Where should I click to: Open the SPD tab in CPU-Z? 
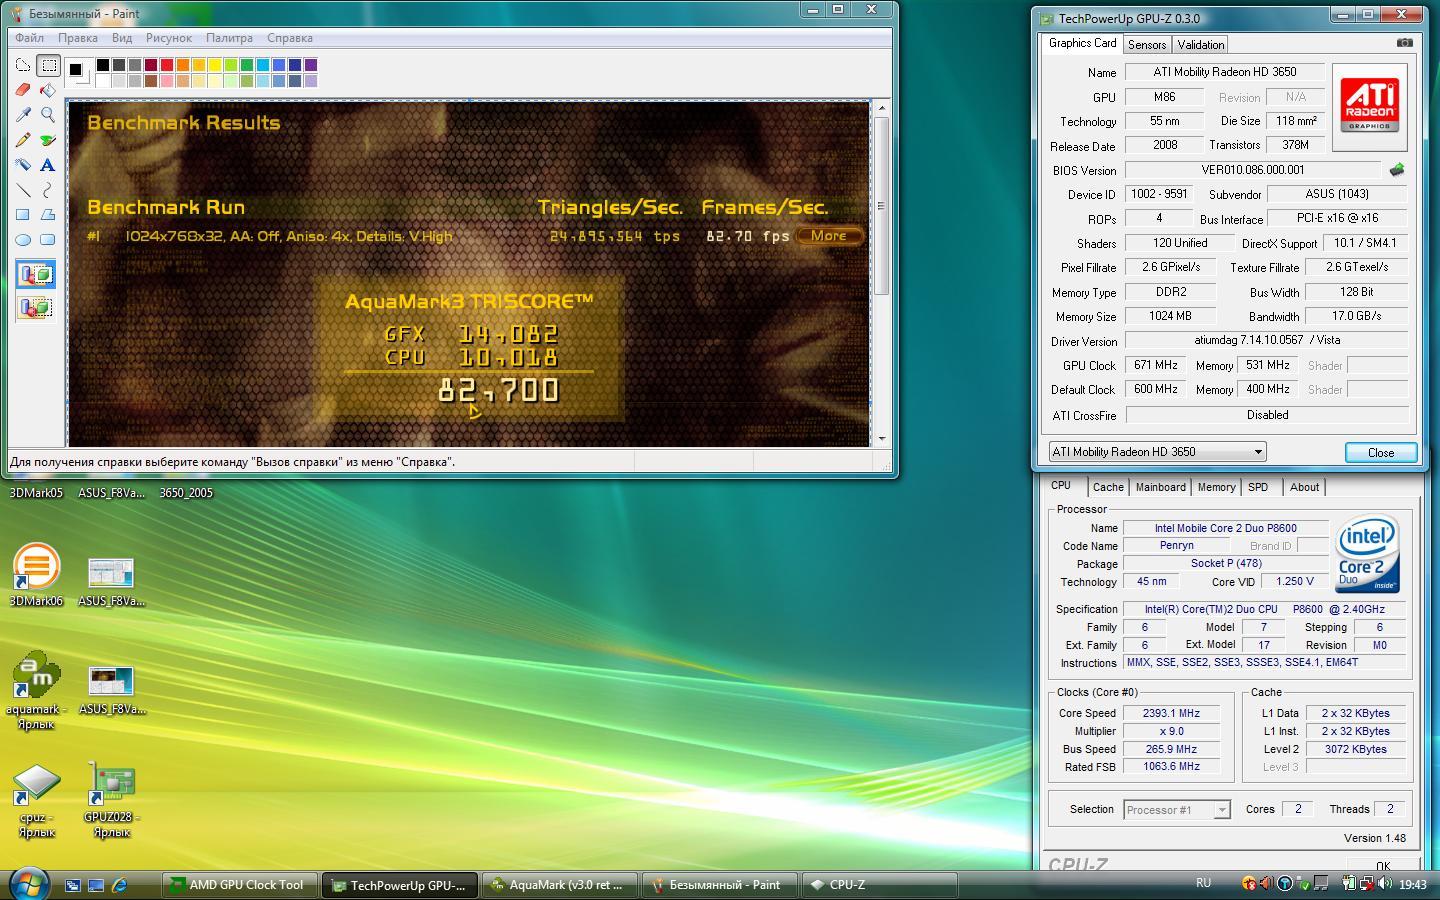pyautogui.click(x=1258, y=487)
